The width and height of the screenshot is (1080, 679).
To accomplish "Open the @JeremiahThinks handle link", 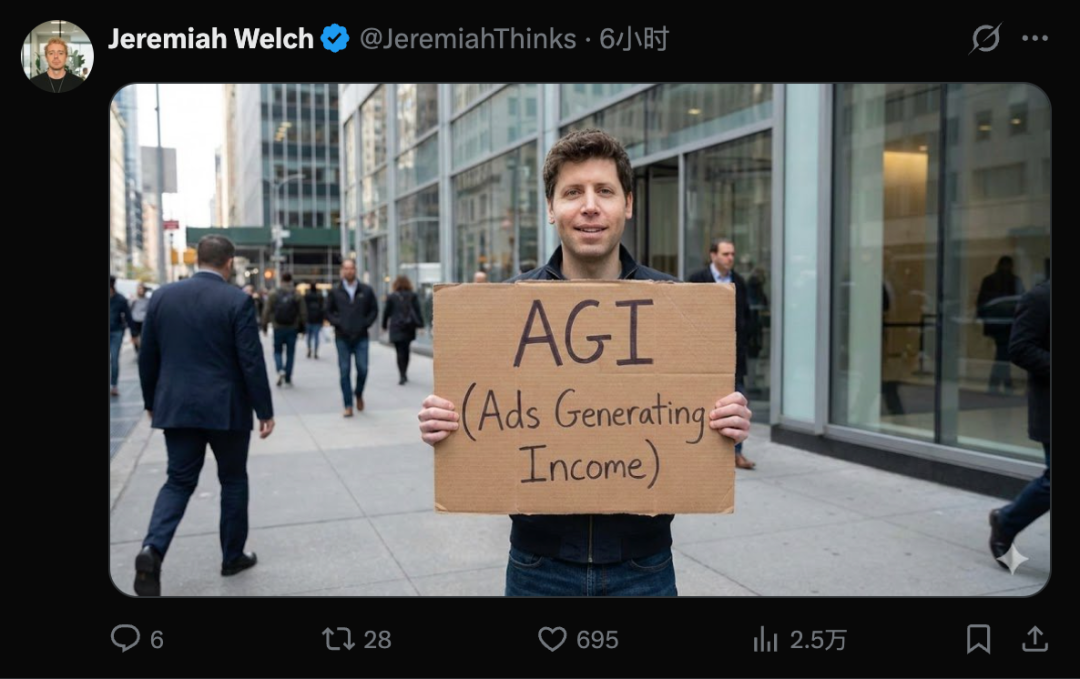I will click(468, 39).
